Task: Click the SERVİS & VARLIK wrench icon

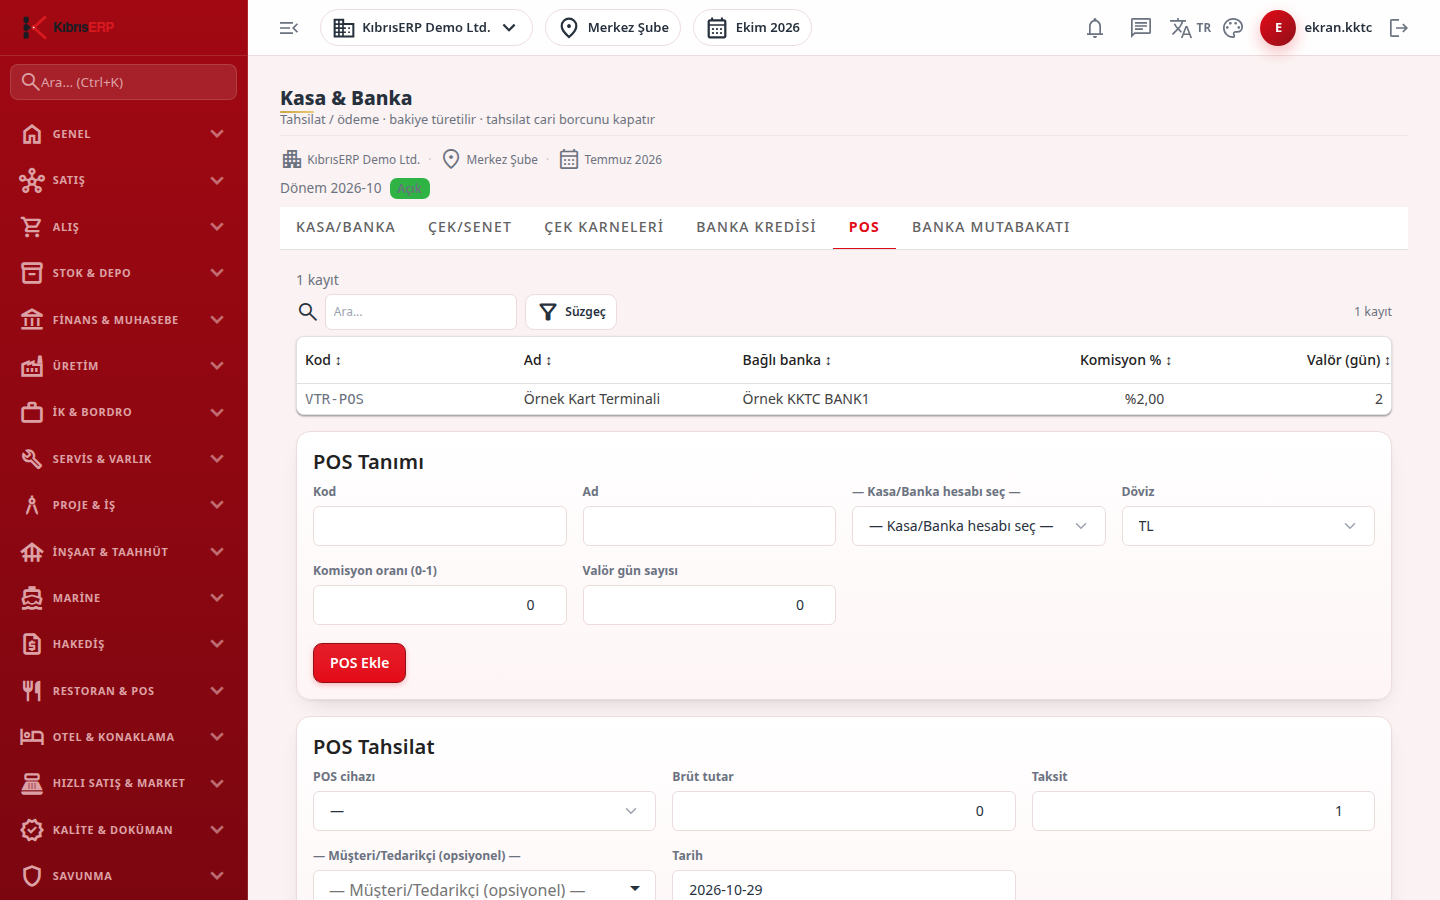Action: pyautogui.click(x=32, y=459)
